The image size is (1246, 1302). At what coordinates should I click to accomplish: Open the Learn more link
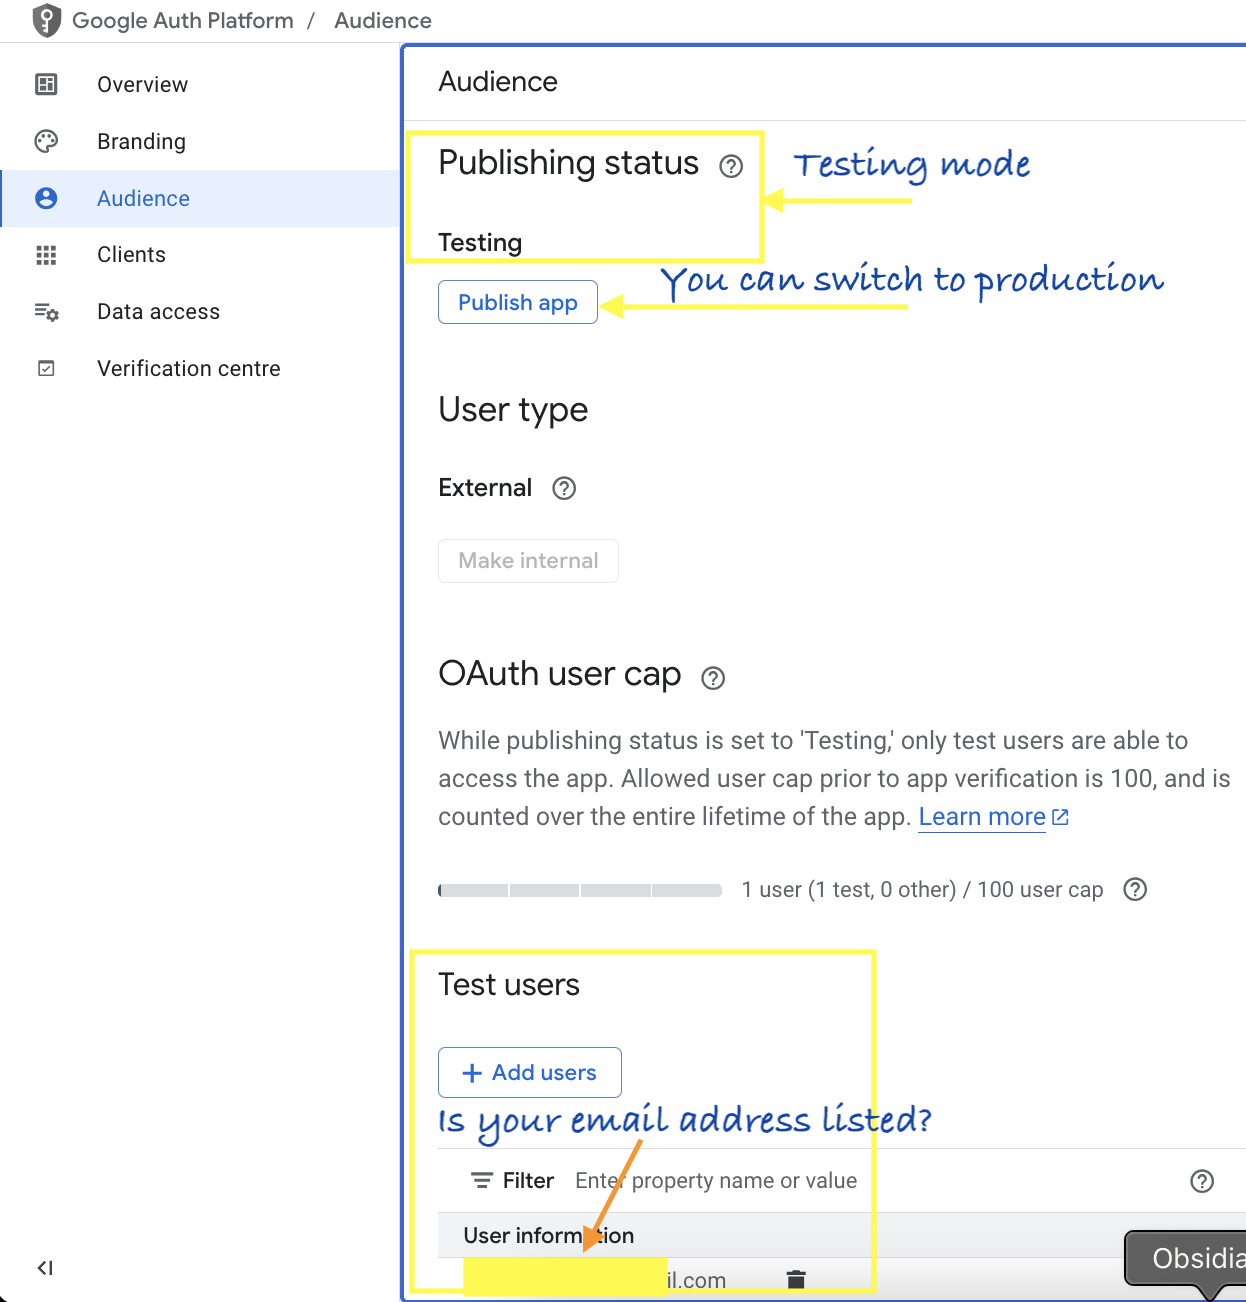point(981,816)
